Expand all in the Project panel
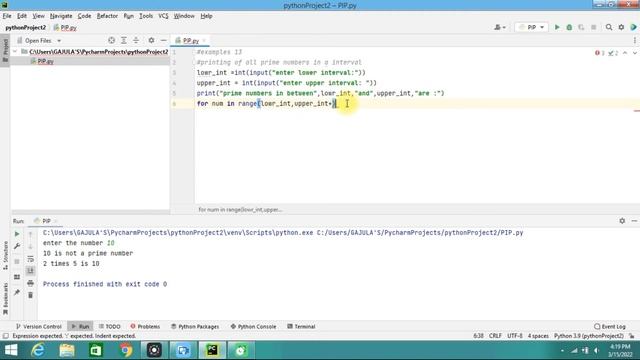 click(x=124, y=40)
